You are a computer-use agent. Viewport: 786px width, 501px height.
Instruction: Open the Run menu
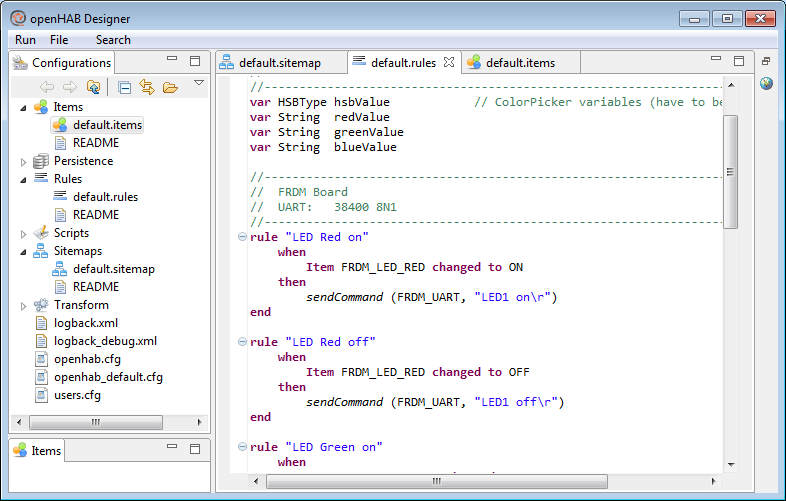pyautogui.click(x=26, y=40)
